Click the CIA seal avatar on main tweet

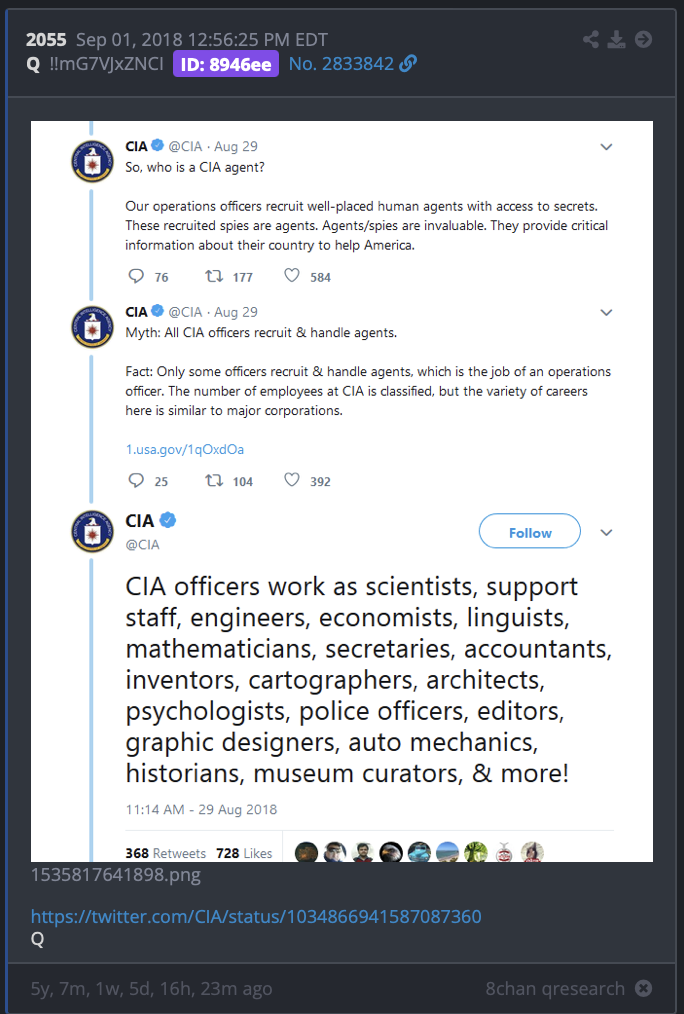[92, 532]
